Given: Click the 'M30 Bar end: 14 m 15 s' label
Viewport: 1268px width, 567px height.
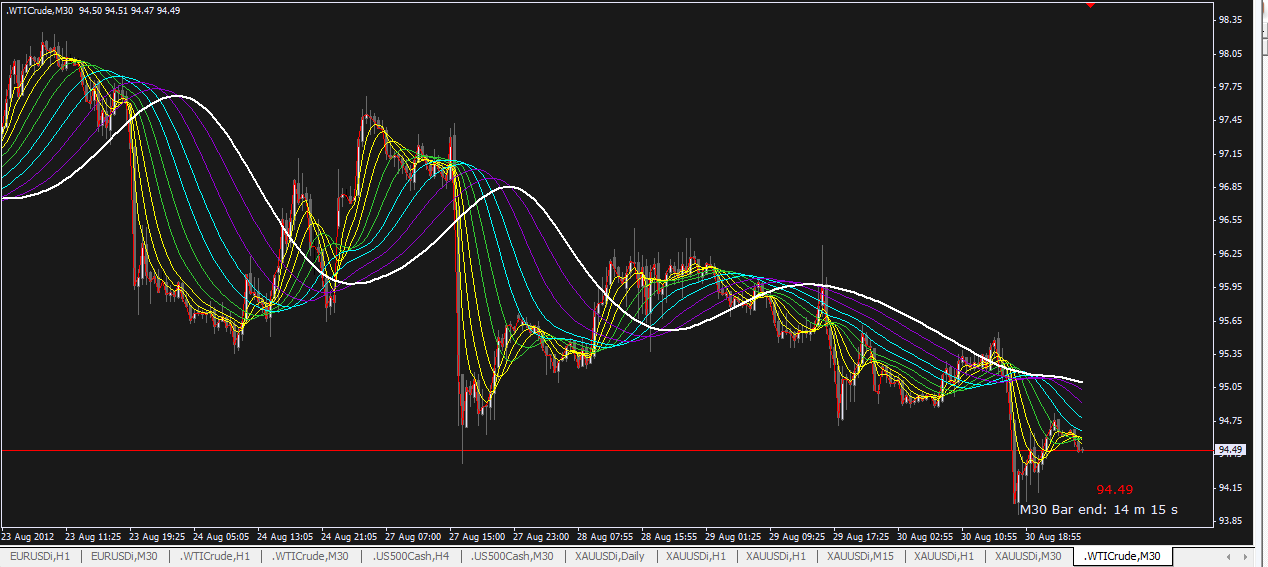Looking at the screenshot, I should click(x=1098, y=509).
